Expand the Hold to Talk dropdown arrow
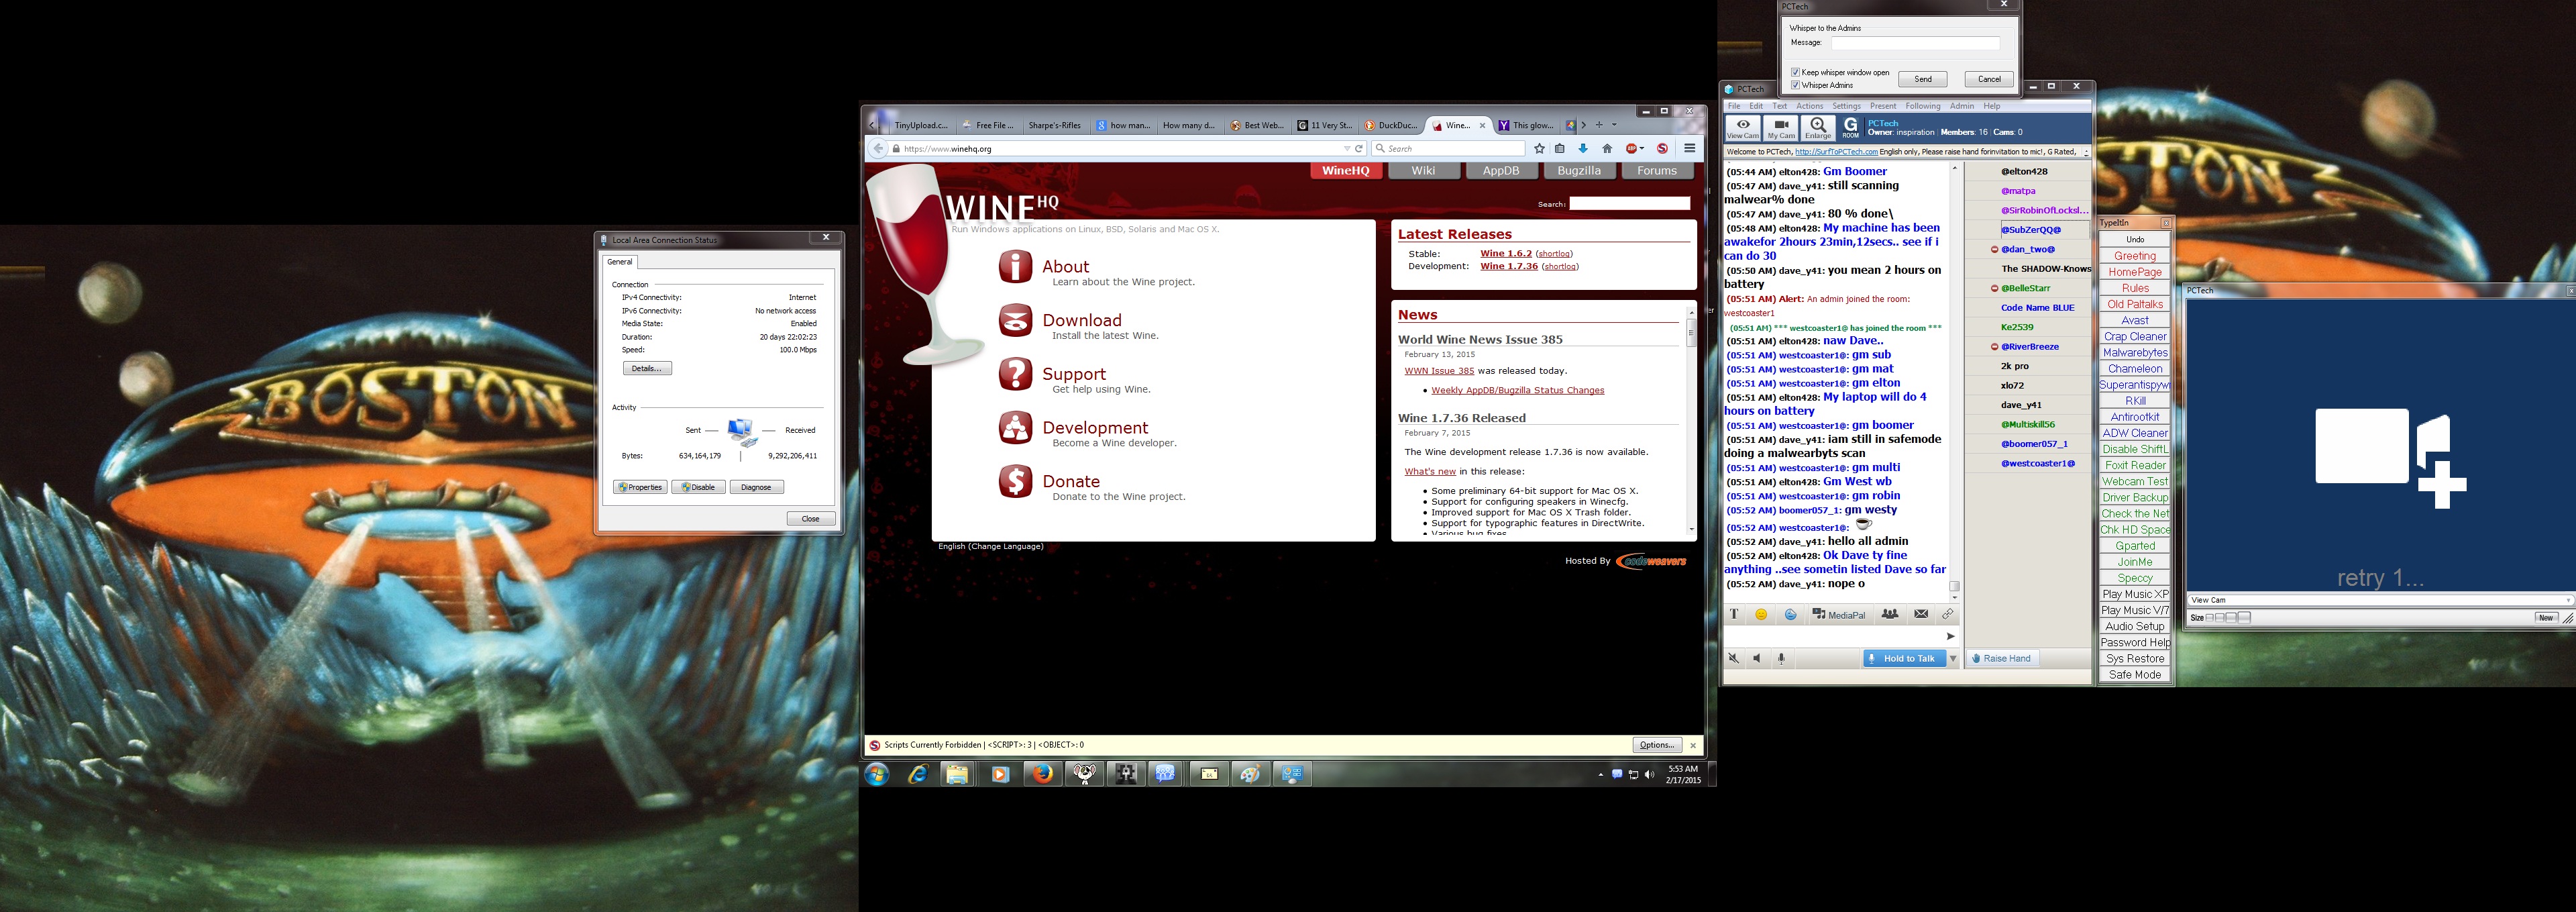 [1952, 658]
